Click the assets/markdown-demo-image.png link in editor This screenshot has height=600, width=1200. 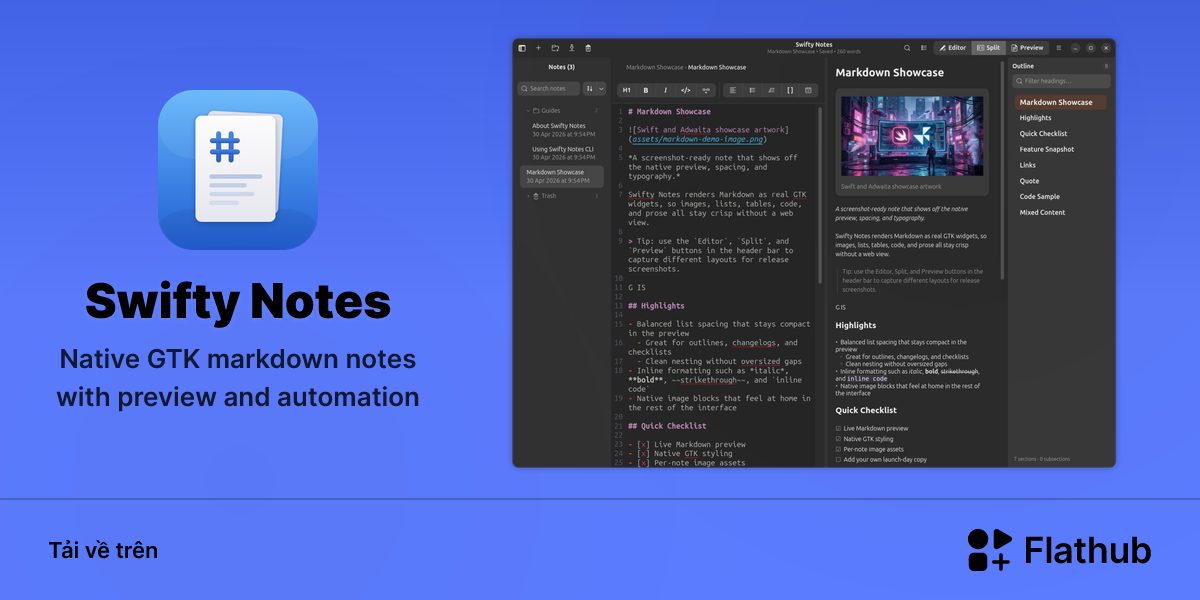697,140
